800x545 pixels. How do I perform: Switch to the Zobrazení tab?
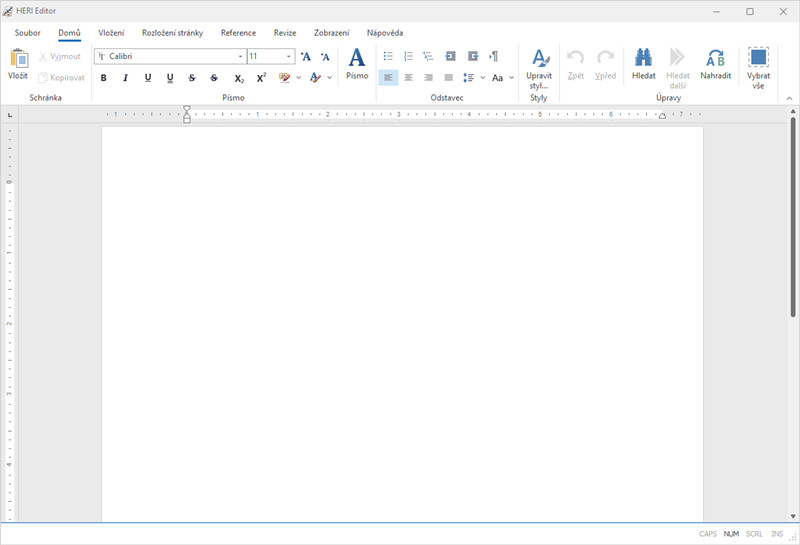(332, 33)
